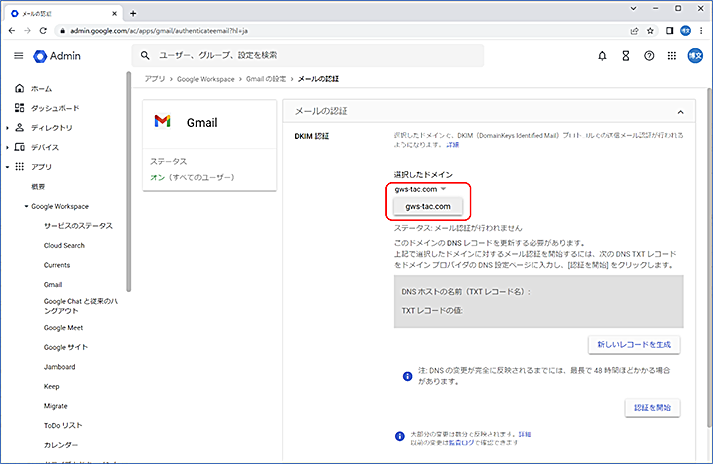Open notifications bell
This screenshot has height=464, width=713.
click(602, 55)
